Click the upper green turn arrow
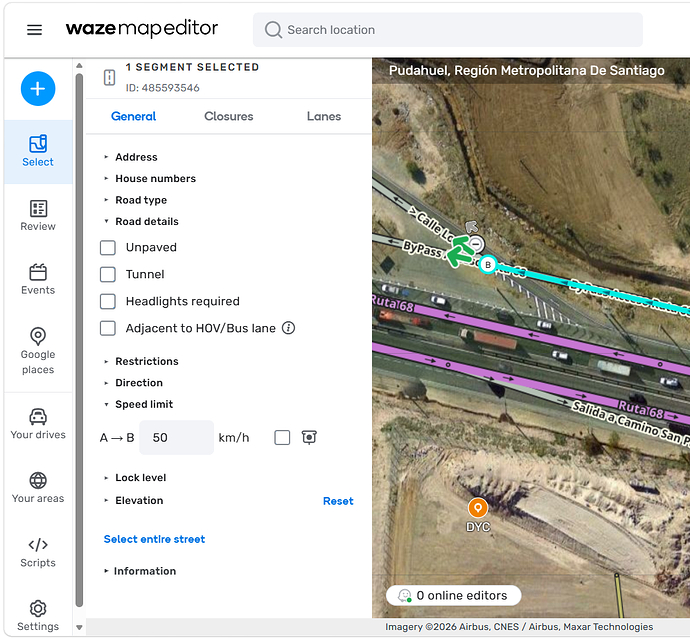Screen dimensions: 690x639 [x=460, y=242]
